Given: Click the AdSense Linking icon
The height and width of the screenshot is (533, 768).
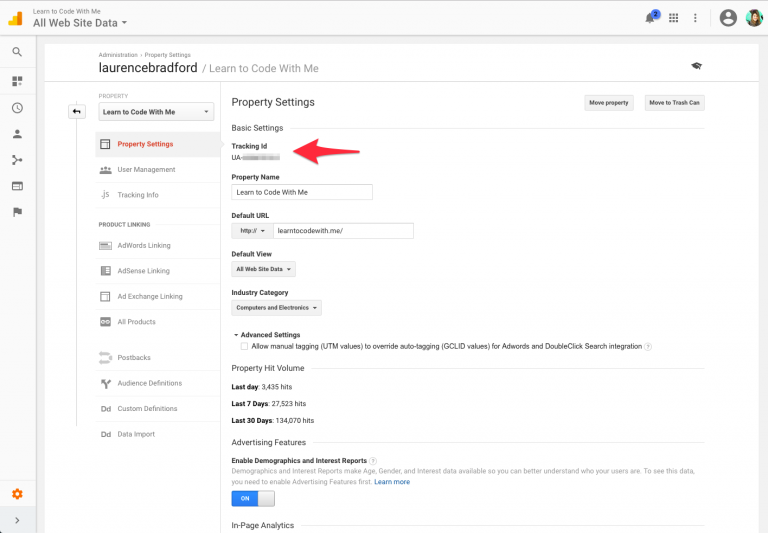Looking at the screenshot, I should click(x=105, y=271).
